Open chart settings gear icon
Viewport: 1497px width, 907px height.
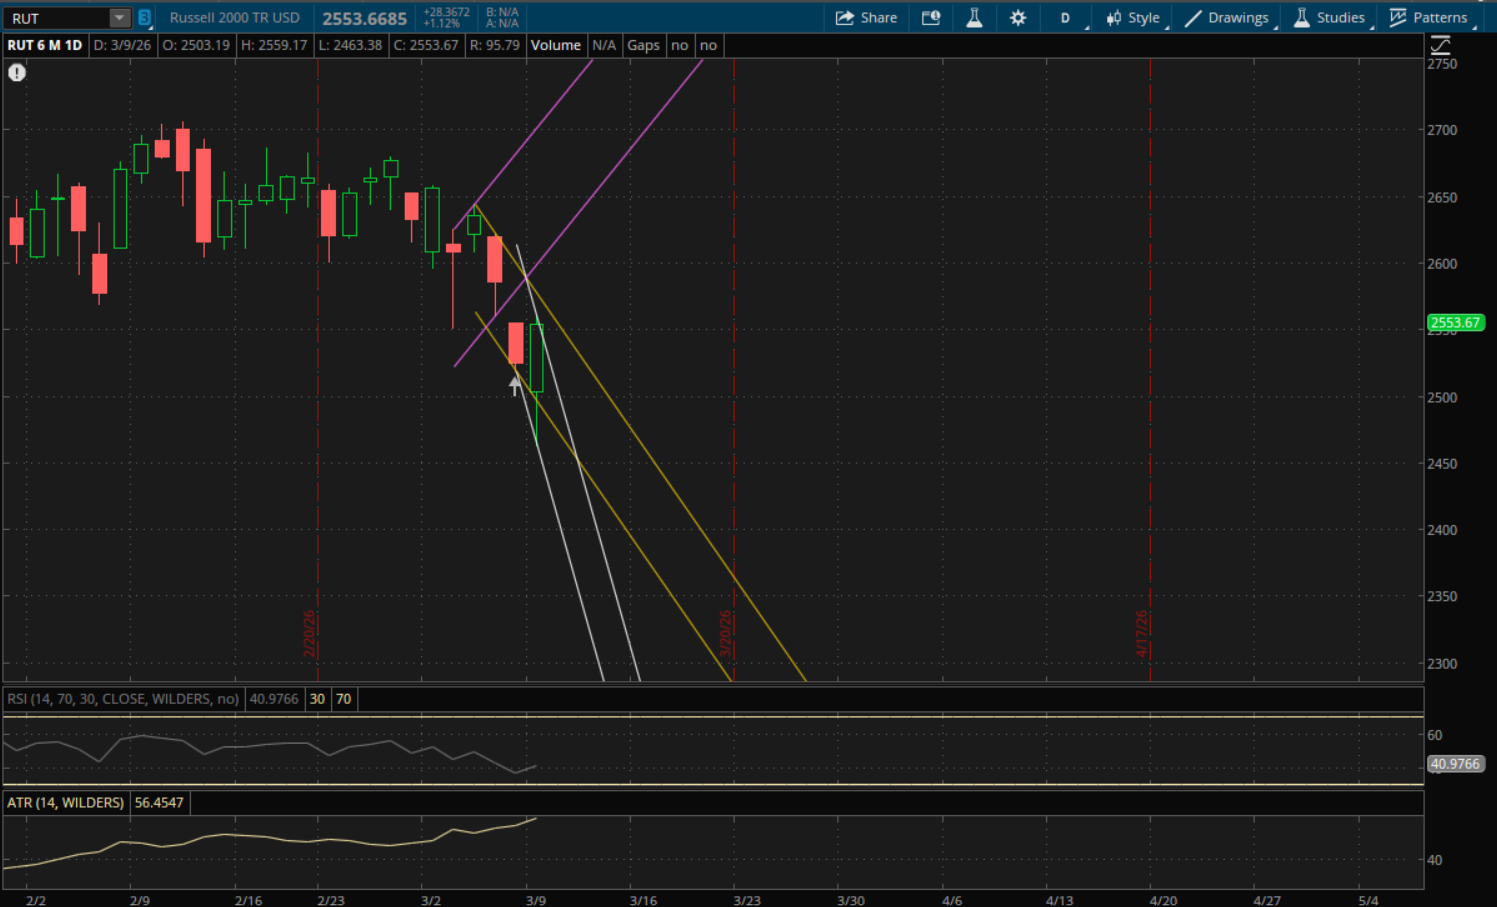pyautogui.click(x=1018, y=18)
